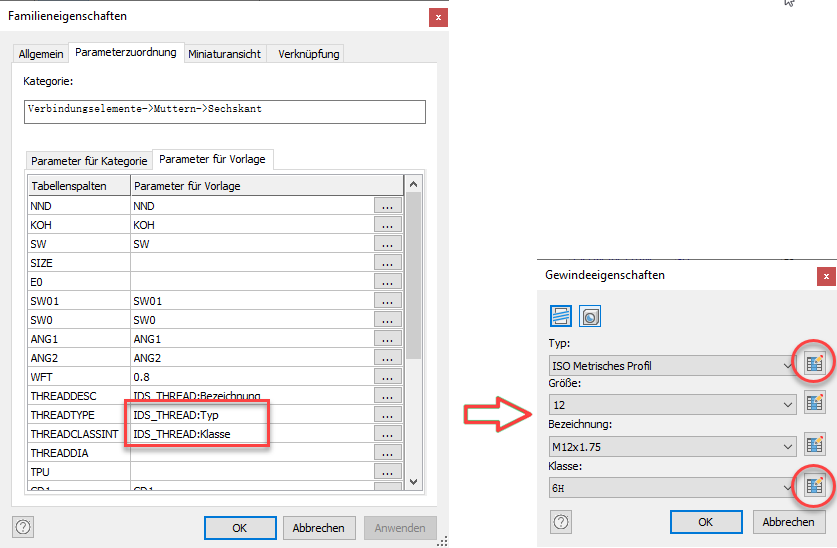
Task: Select the empty parameter cell for SIZE
Action: [x=252, y=263]
